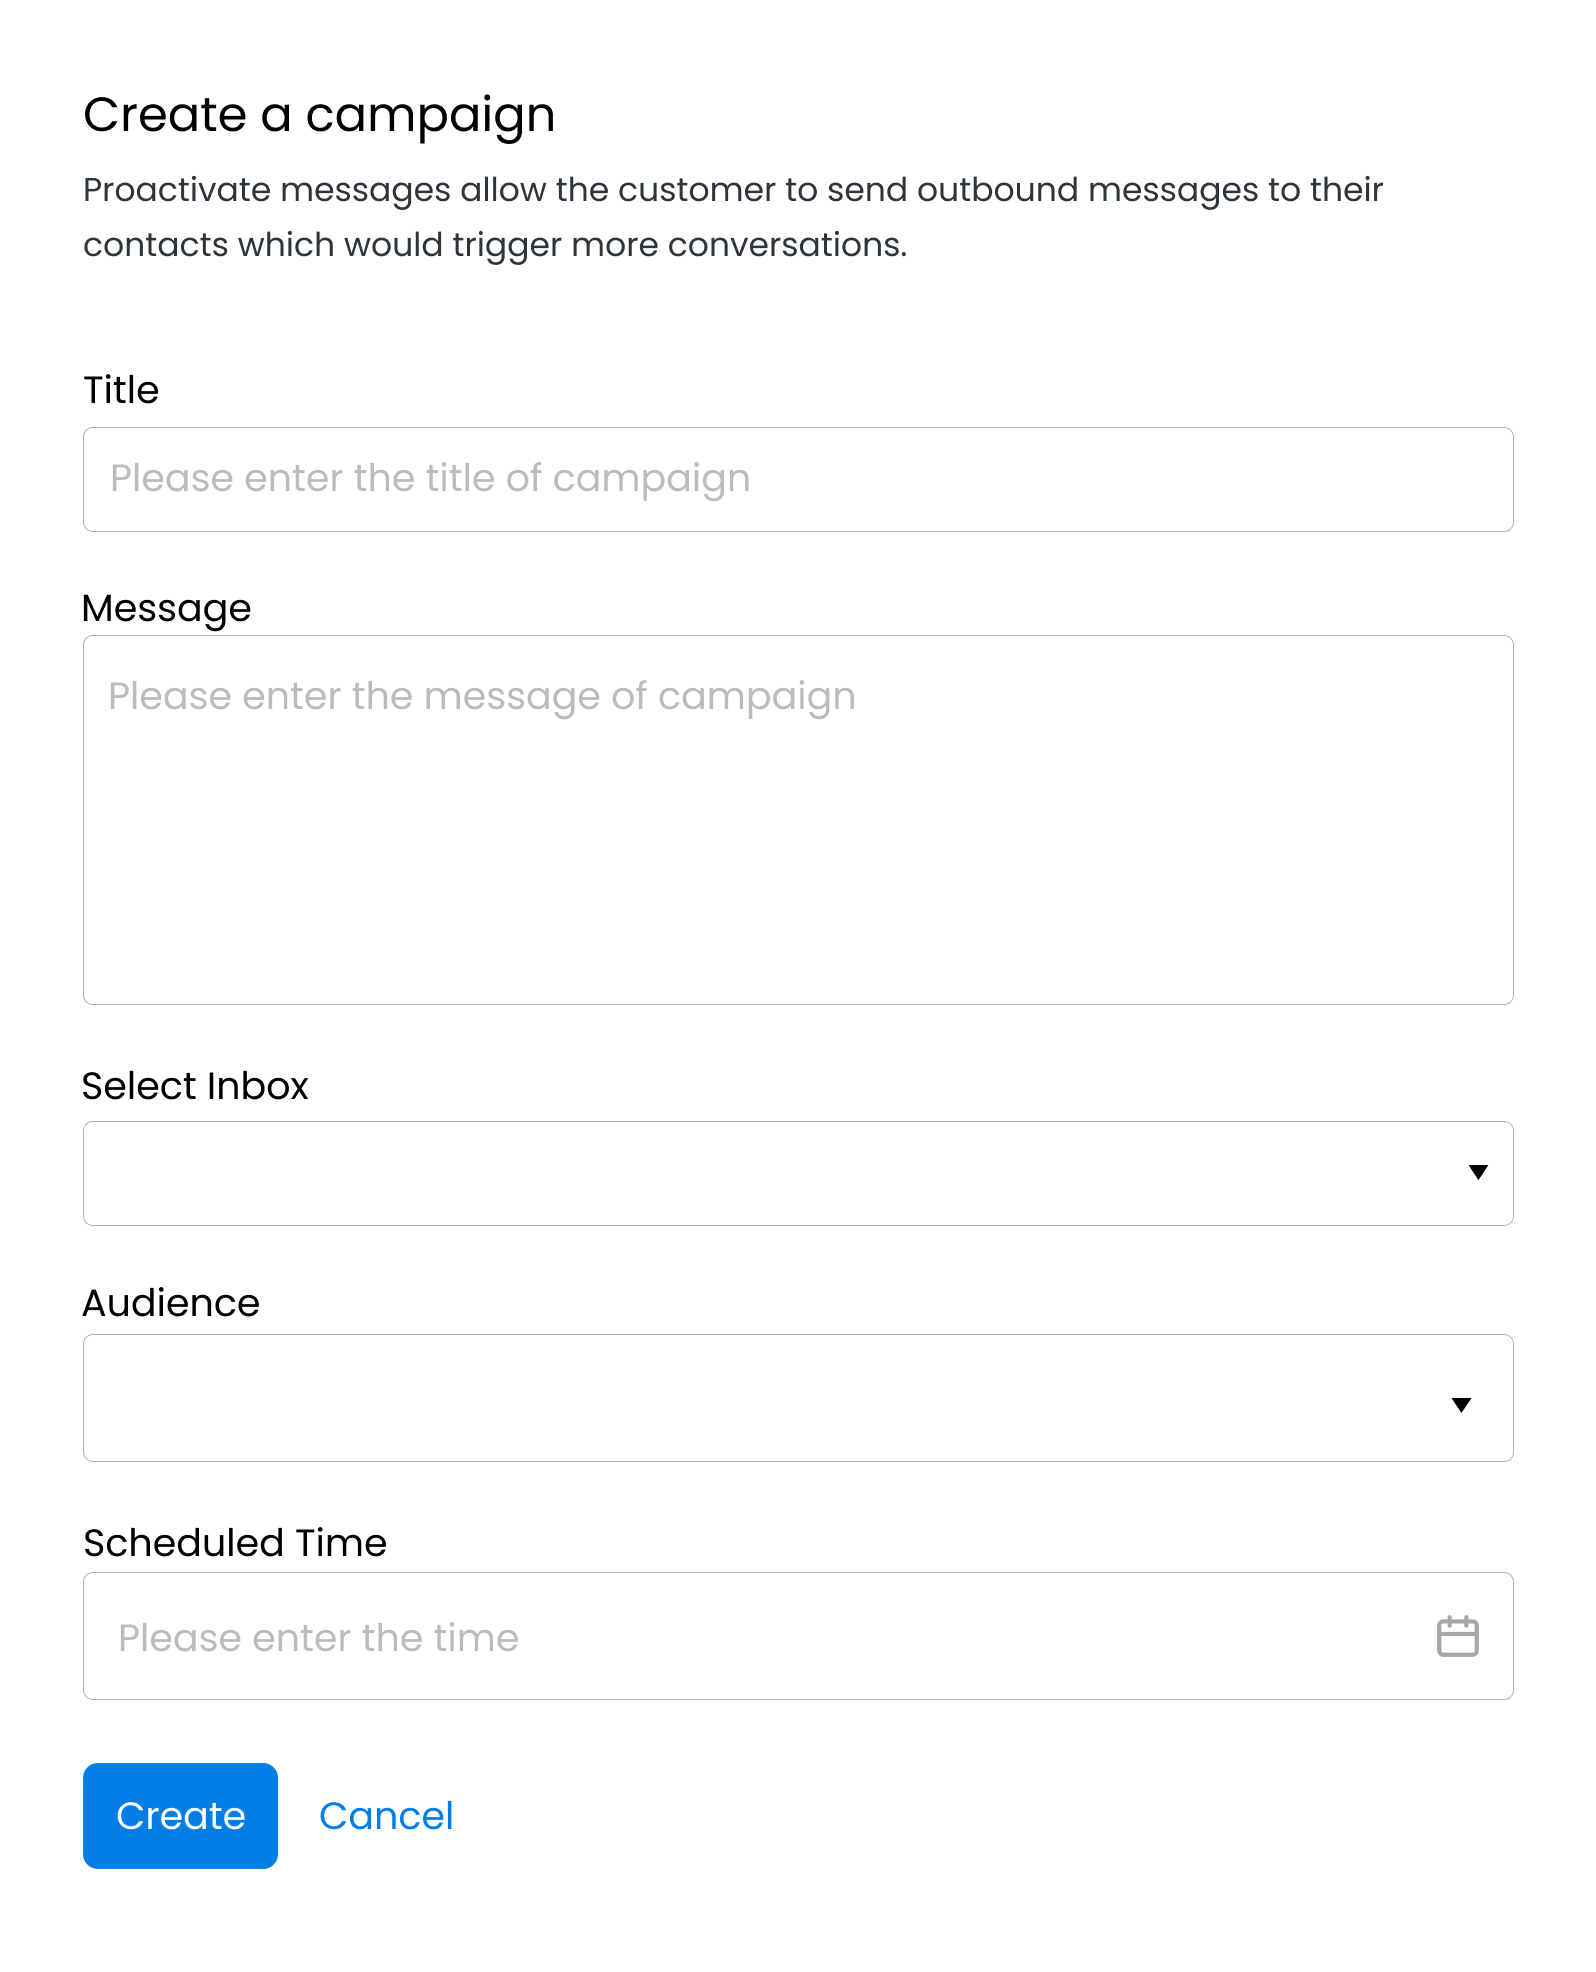Click the 'Select Inbox' label
This screenshot has width=1596, height=1972.
[x=195, y=1086]
